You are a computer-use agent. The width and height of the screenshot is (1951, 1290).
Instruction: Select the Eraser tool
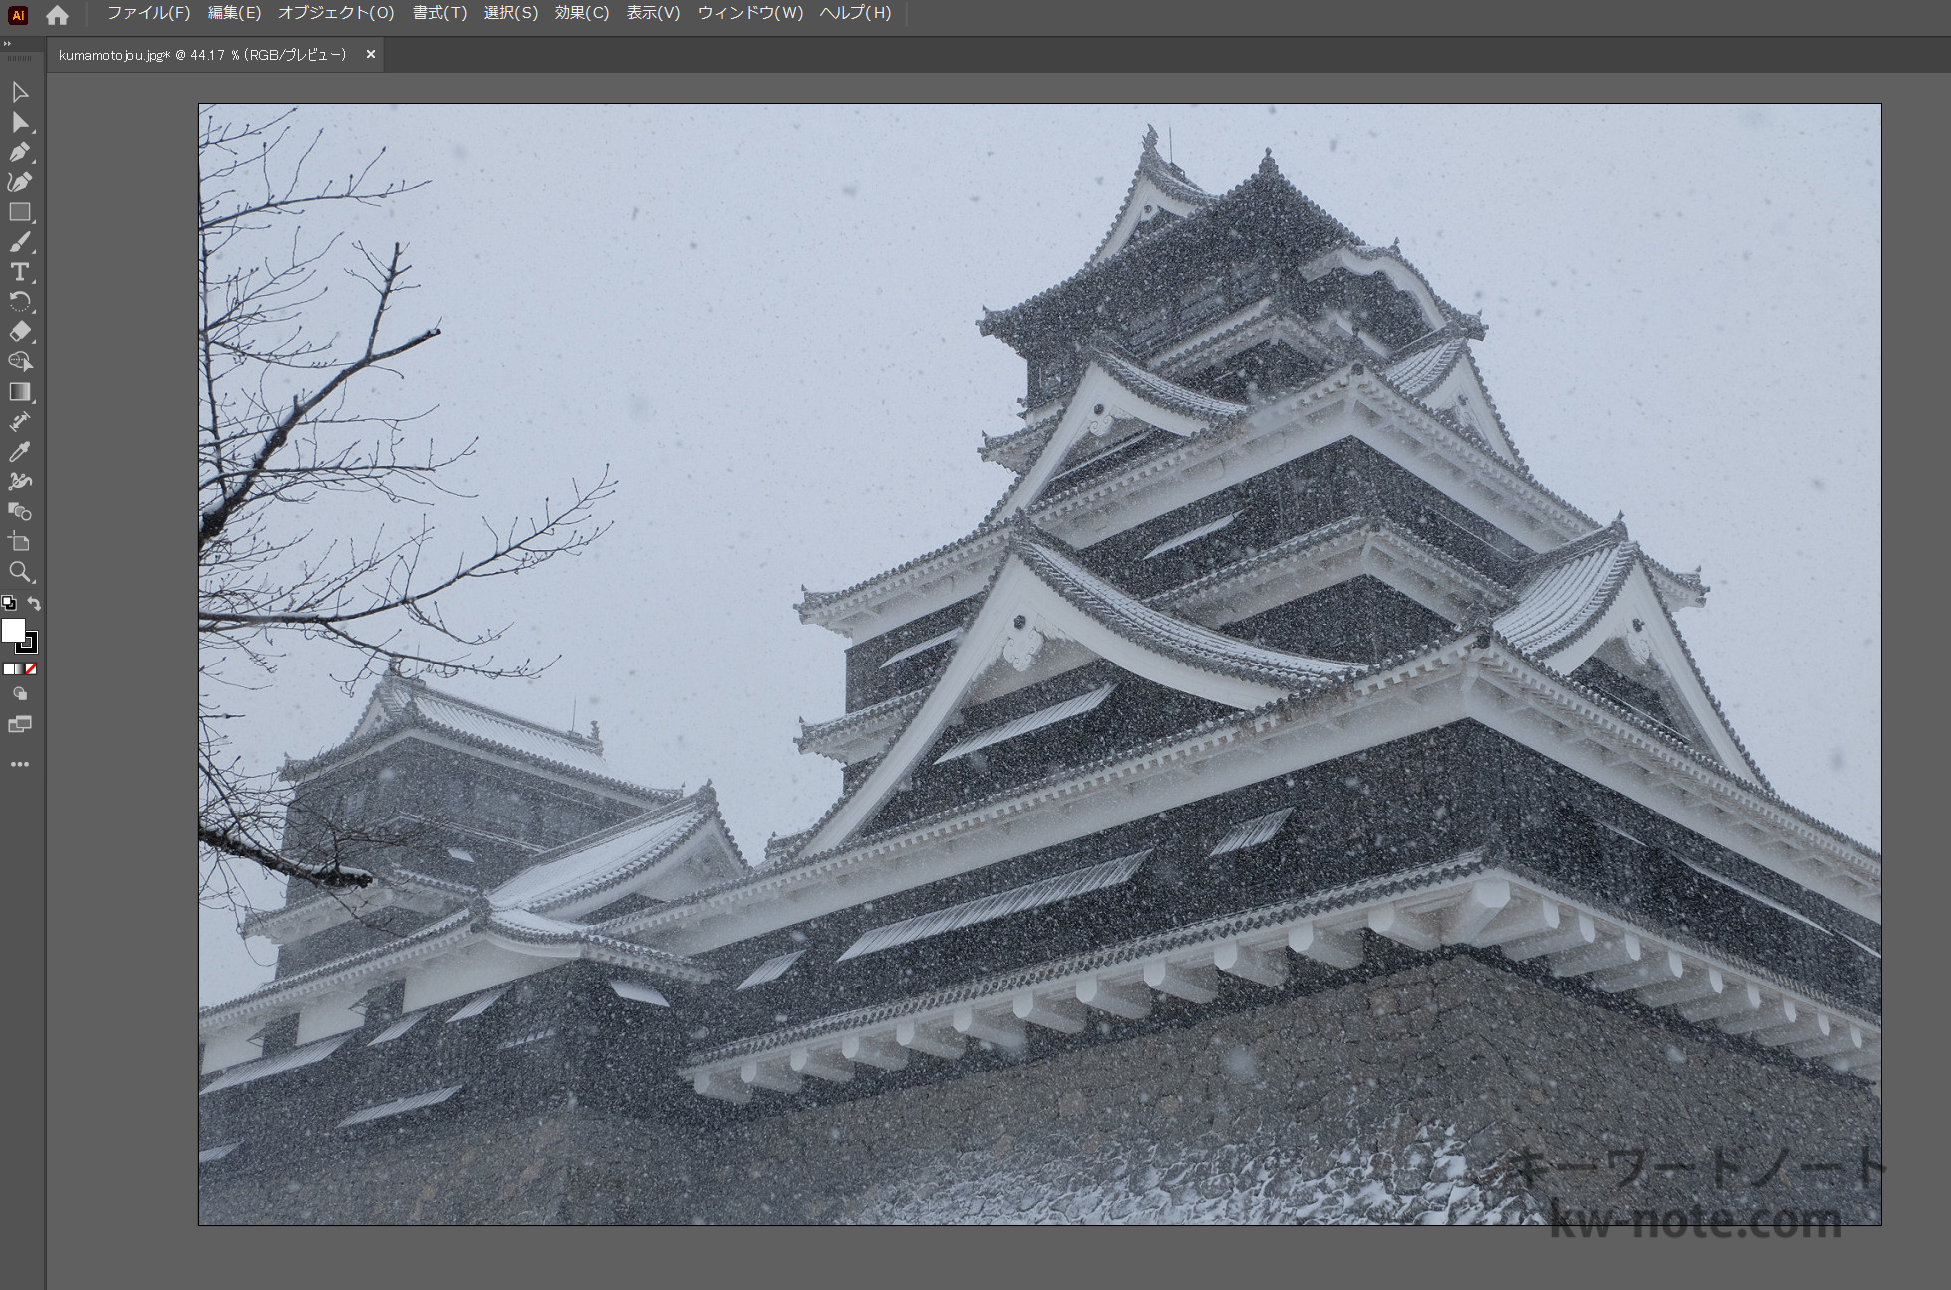(20, 332)
